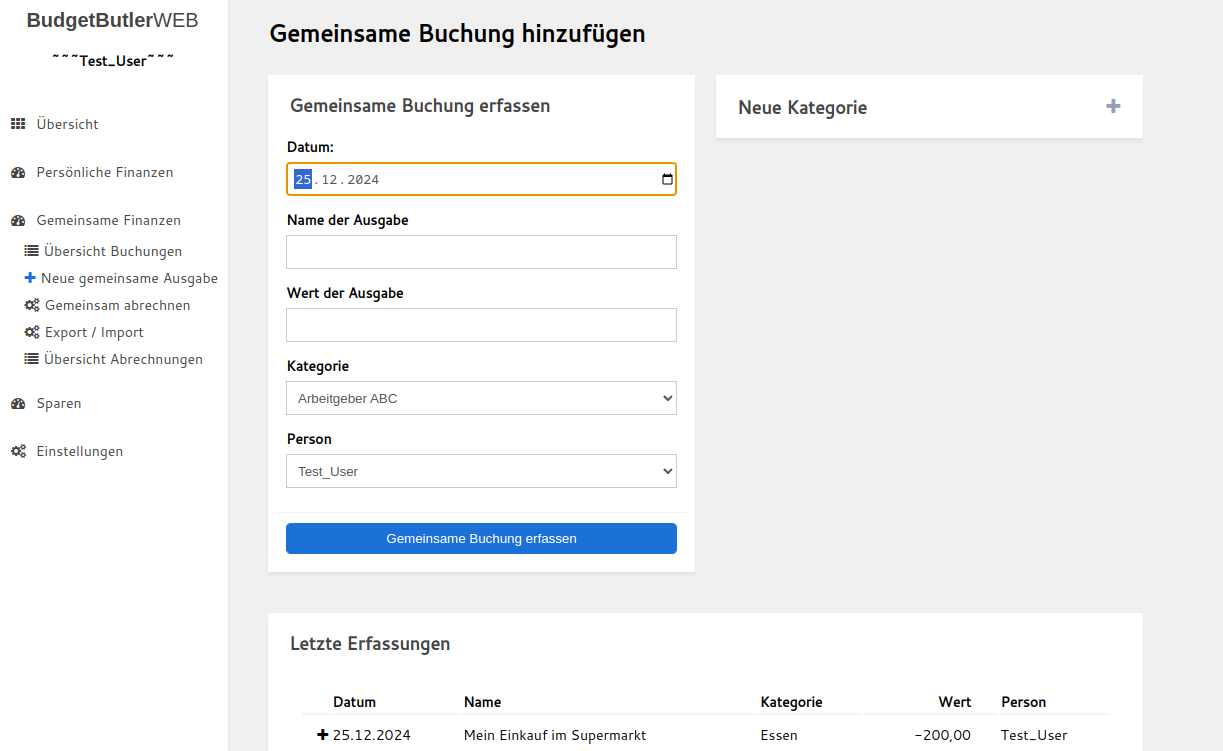Select Übersicht Abrechnungen in the sidebar

pyautogui.click(x=123, y=358)
